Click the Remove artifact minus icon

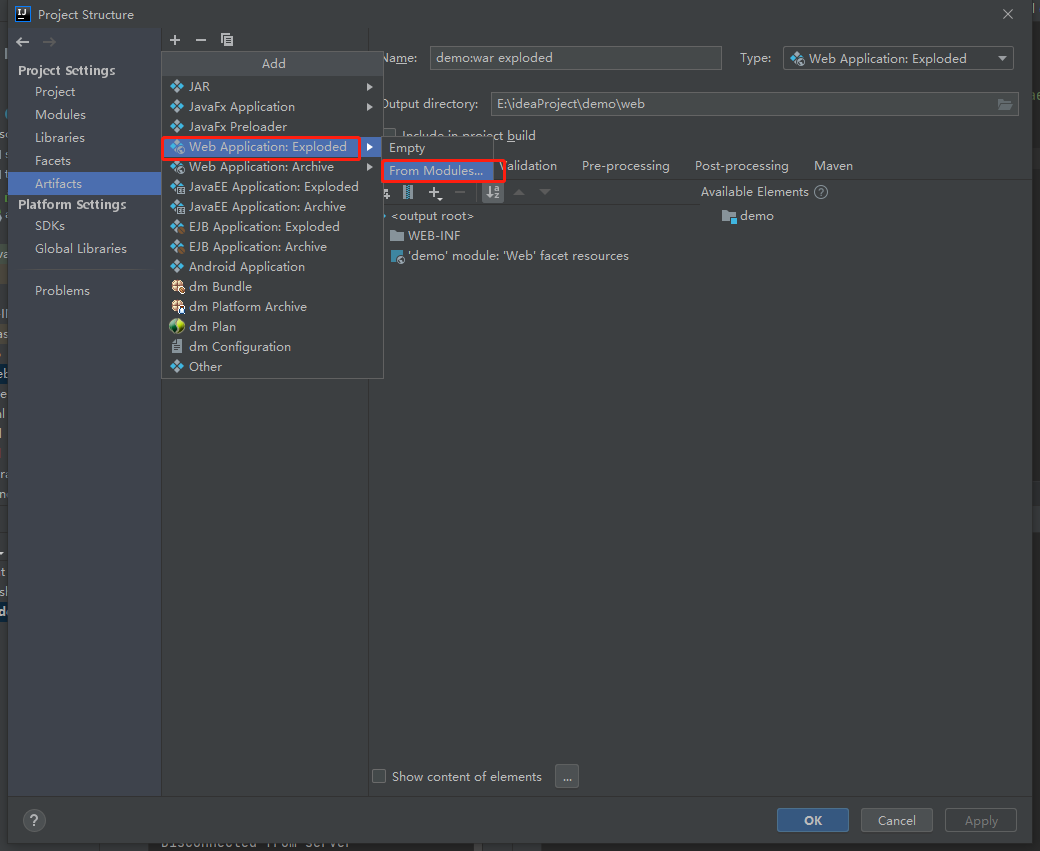201,40
